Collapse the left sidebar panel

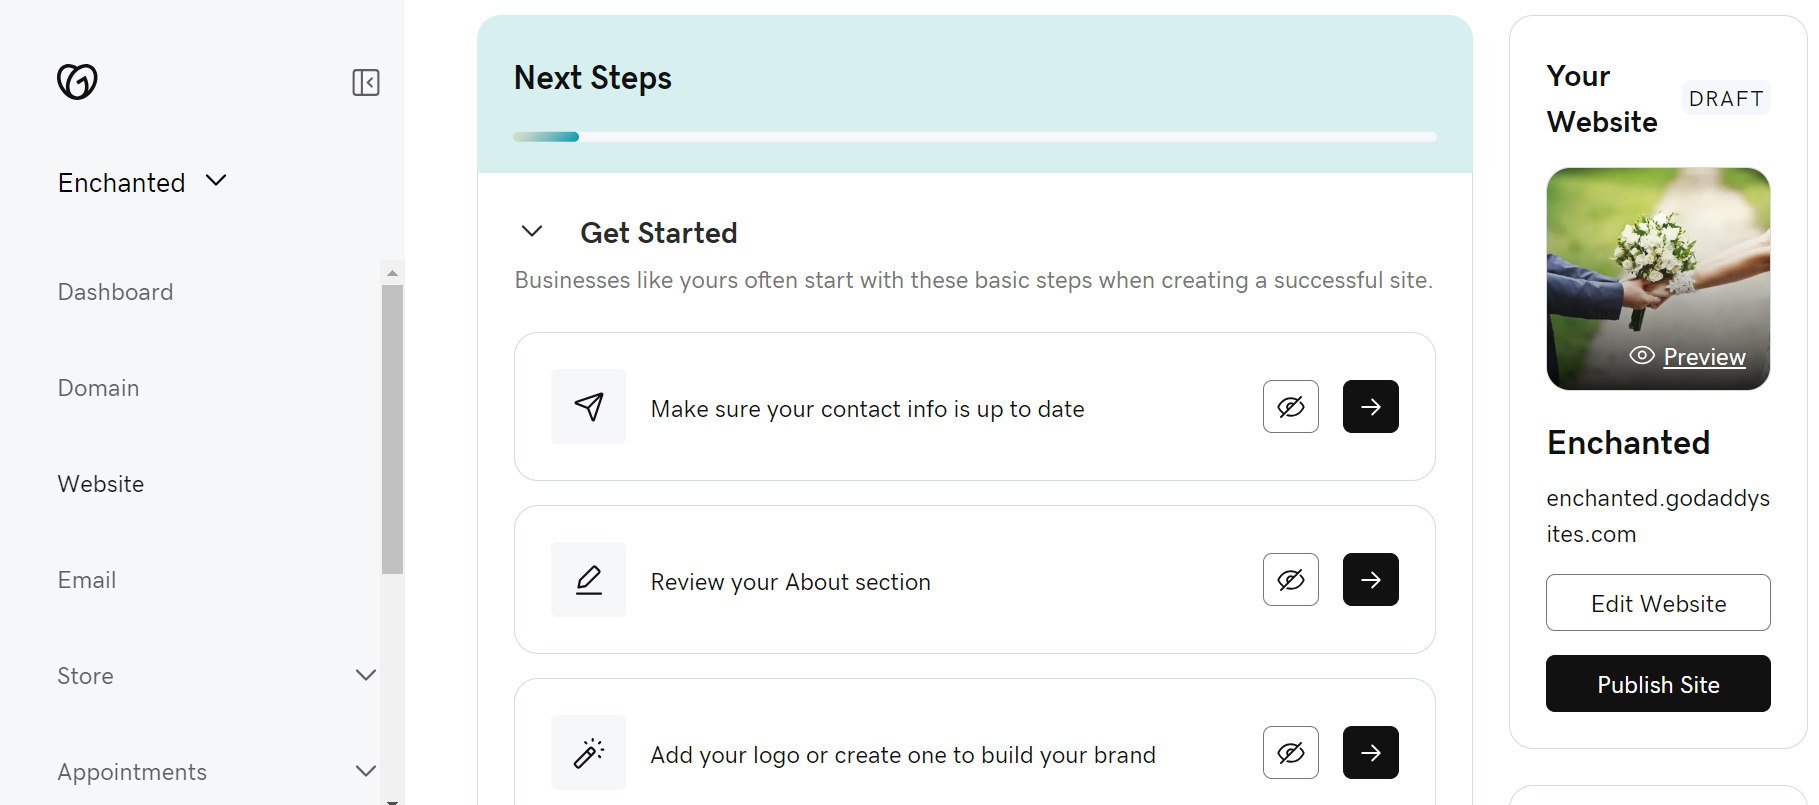tap(366, 82)
